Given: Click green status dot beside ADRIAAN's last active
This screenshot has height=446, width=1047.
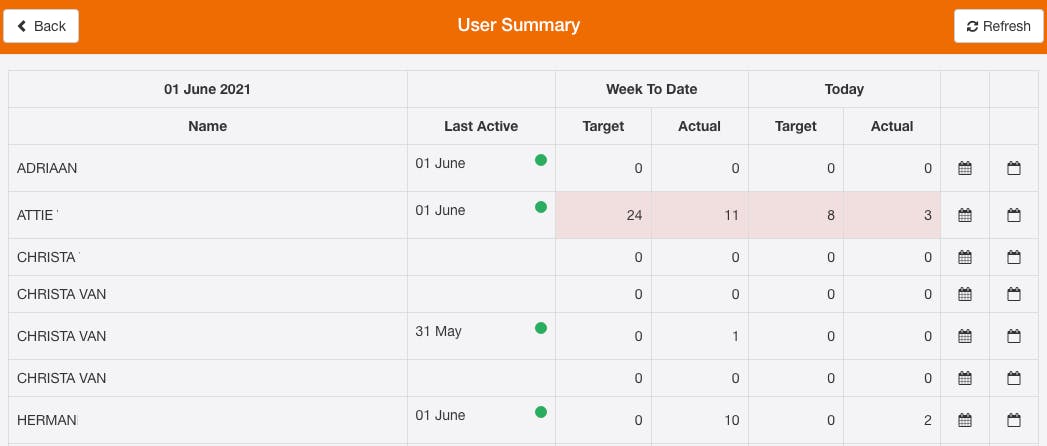Looking at the screenshot, I should click(541, 160).
